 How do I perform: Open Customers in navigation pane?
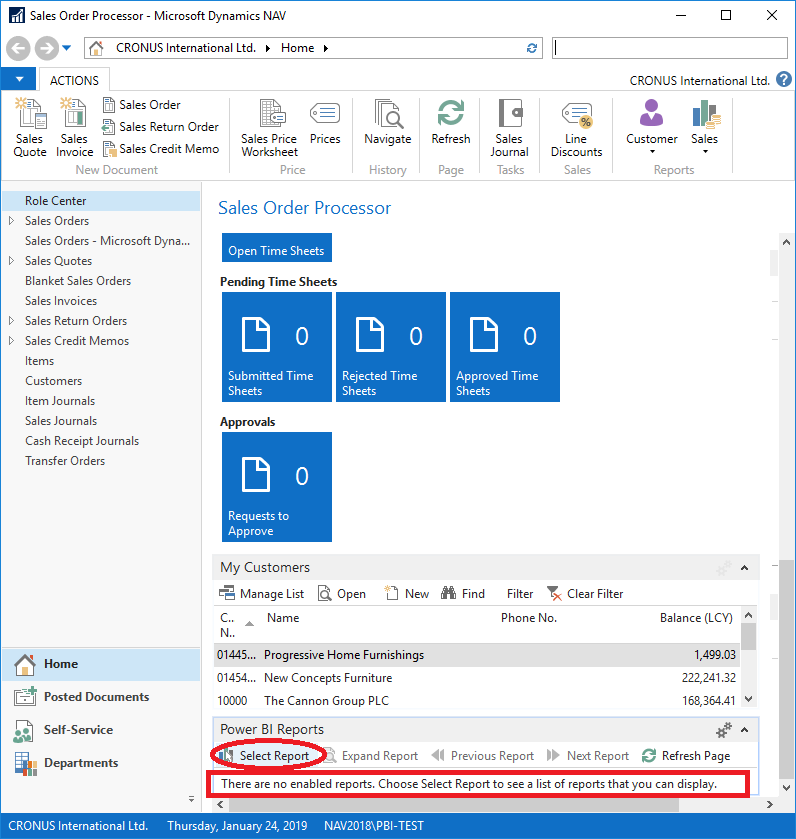pos(53,381)
